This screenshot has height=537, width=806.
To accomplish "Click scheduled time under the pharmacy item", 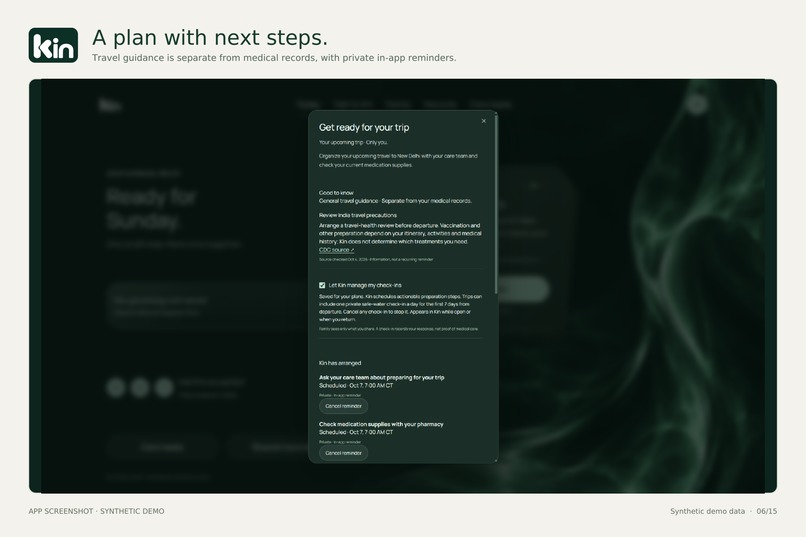I will tap(356, 432).
